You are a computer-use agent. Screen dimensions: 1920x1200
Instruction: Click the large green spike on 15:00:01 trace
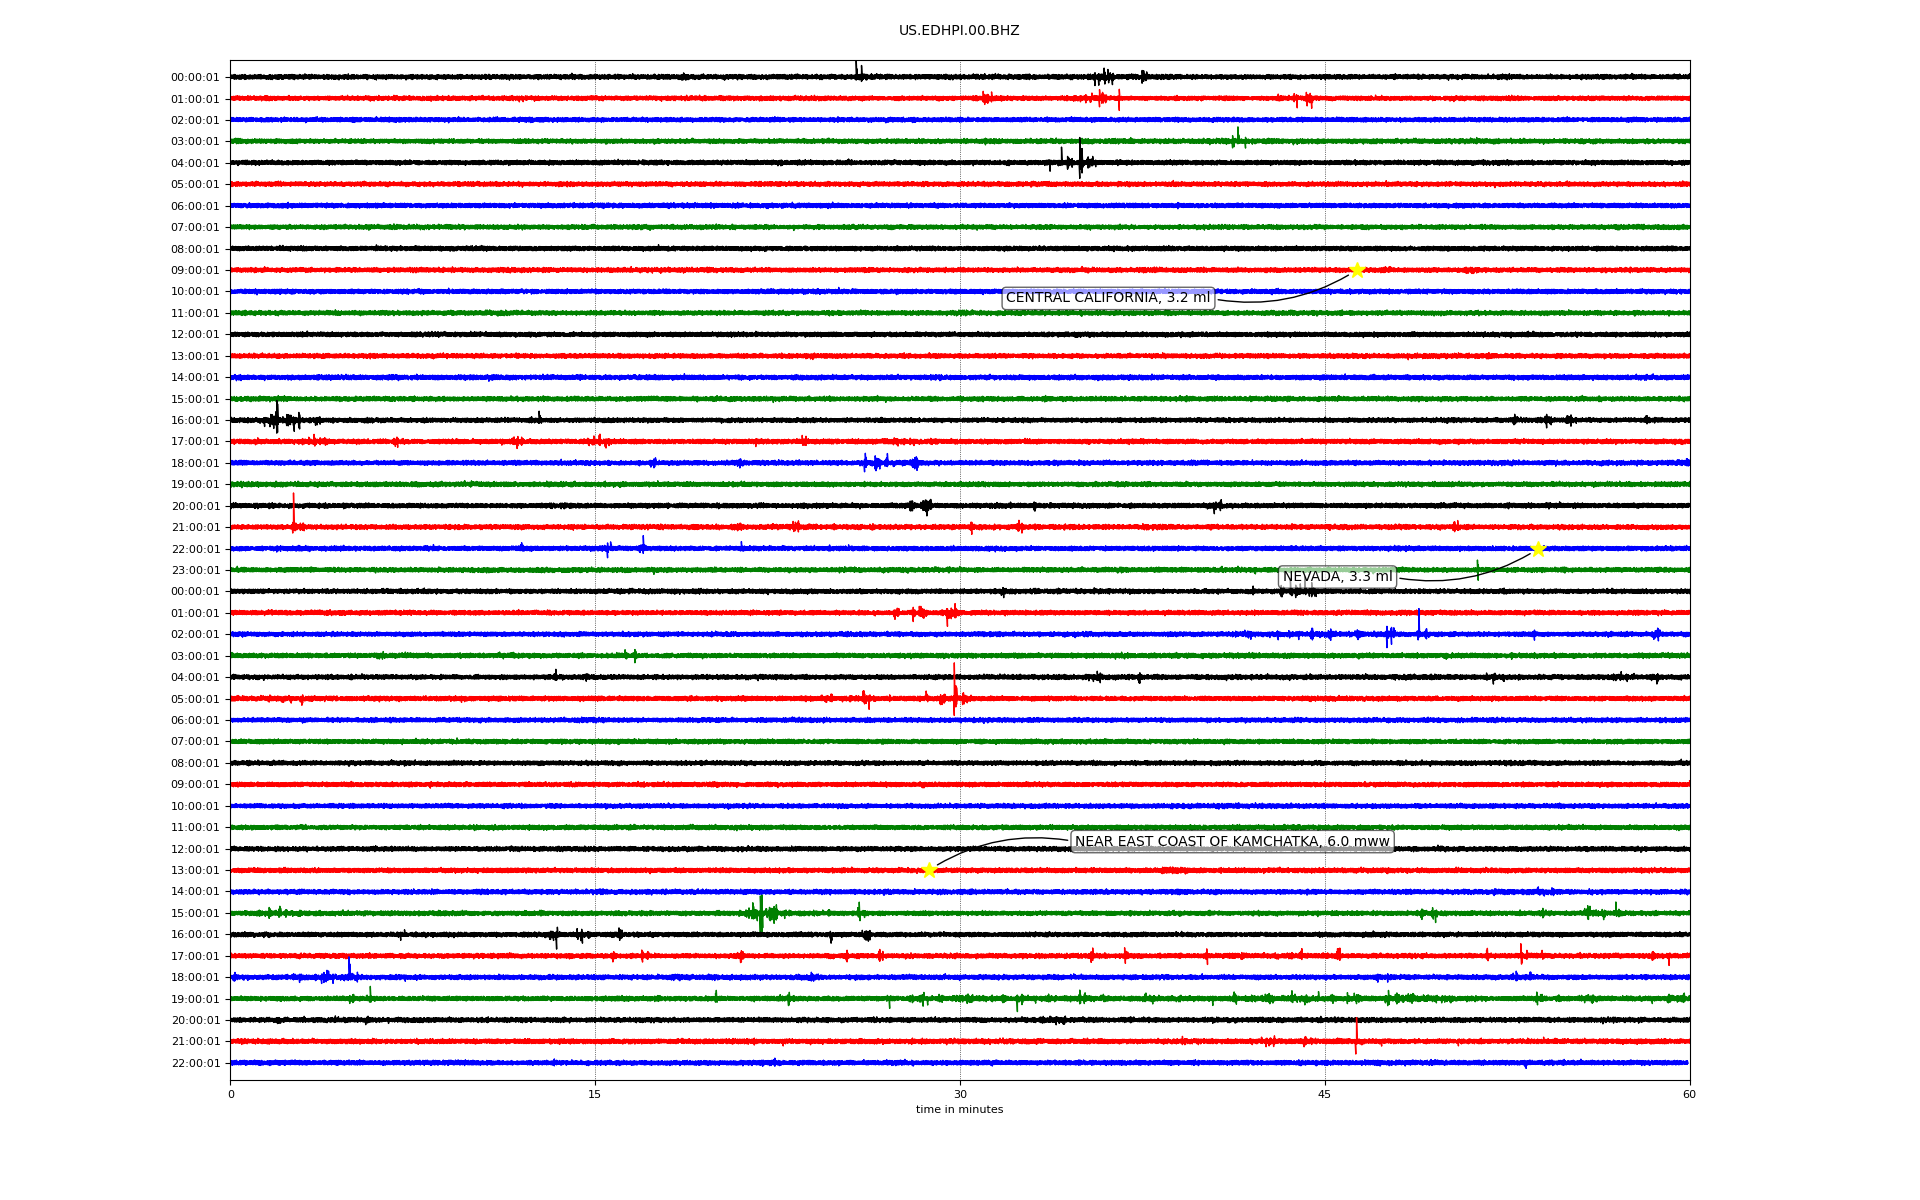click(761, 912)
